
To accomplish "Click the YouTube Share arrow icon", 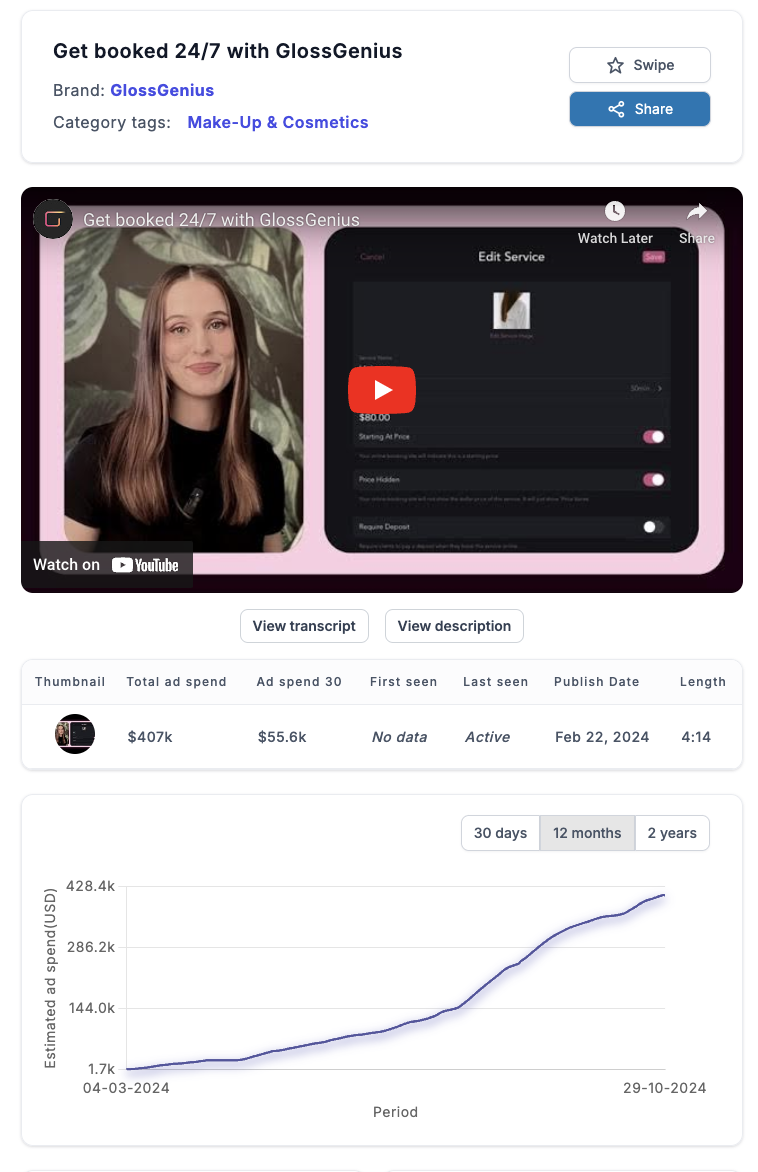I will pyautogui.click(x=697, y=212).
